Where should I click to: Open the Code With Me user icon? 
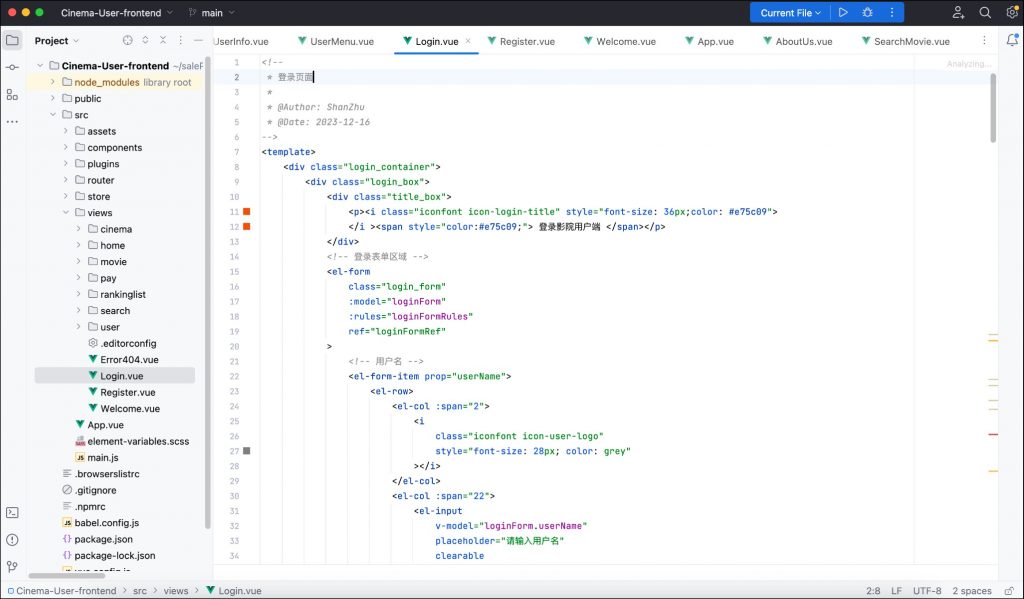click(959, 13)
